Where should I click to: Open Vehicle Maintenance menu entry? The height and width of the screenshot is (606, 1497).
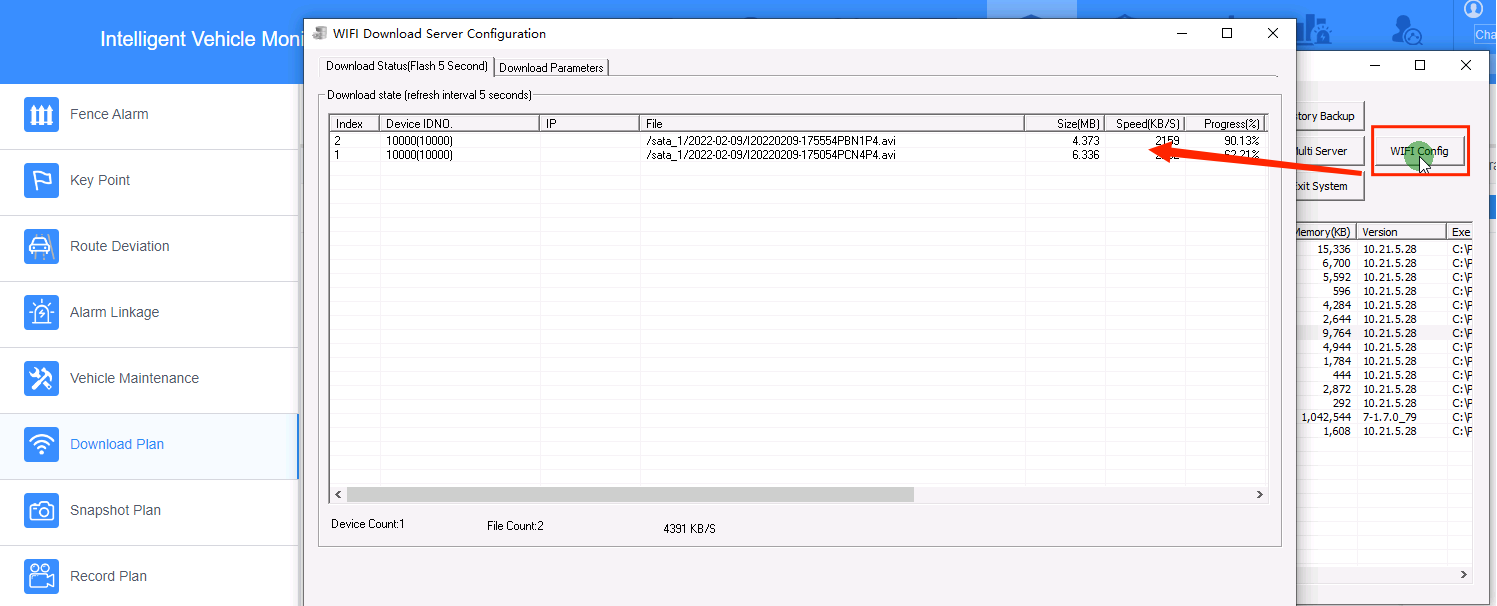click(134, 378)
